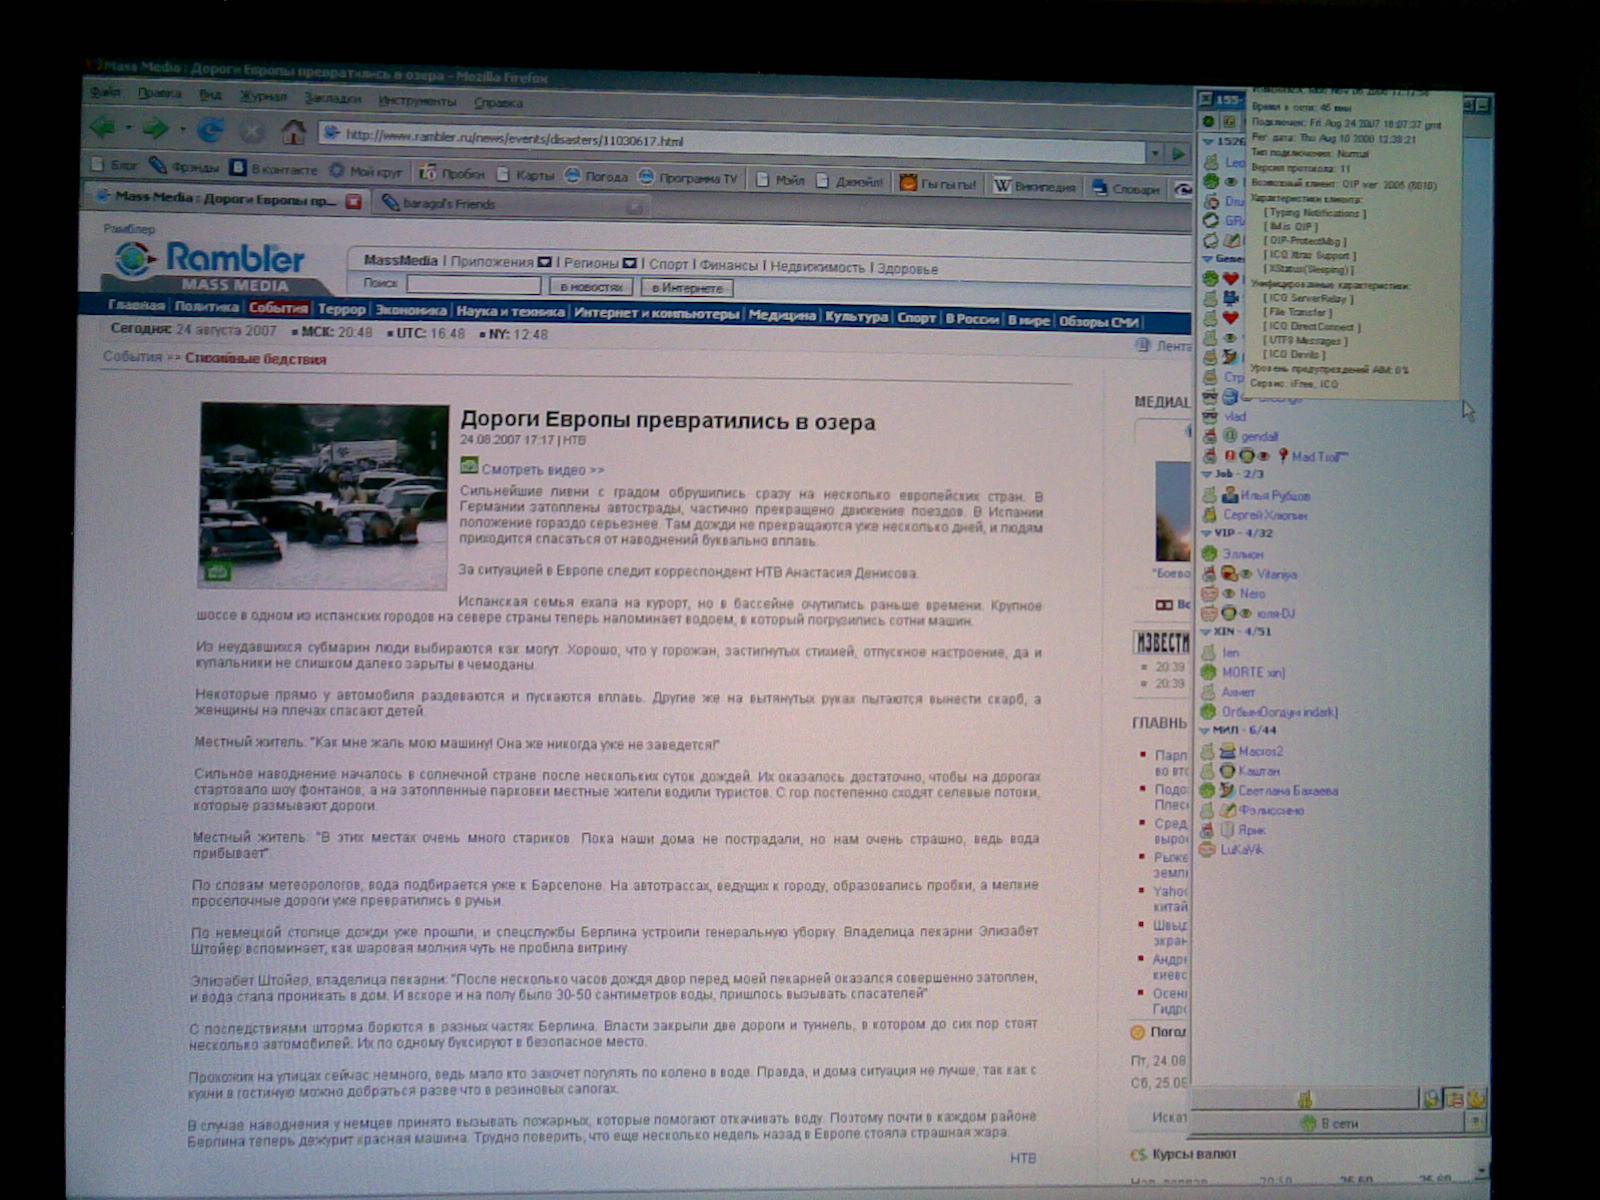Click the Rambler Поиск search input field
The width and height of the screenshot is (1600, 1200).
[473, 285]
